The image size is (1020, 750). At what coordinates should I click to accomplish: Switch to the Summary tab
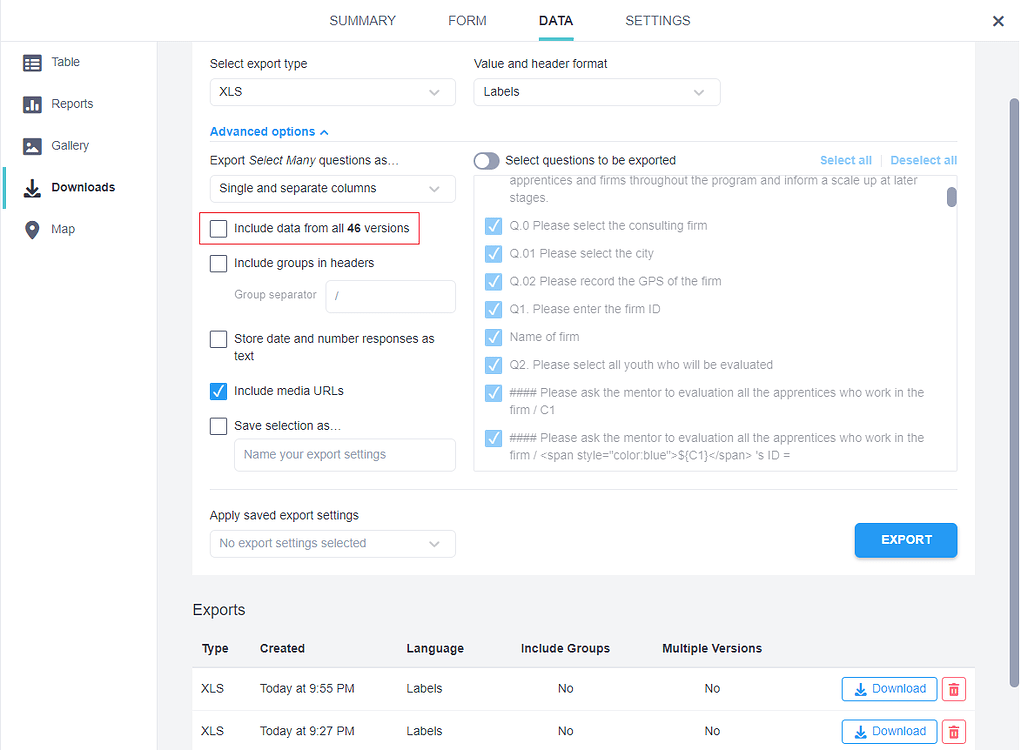pos(362,20)
